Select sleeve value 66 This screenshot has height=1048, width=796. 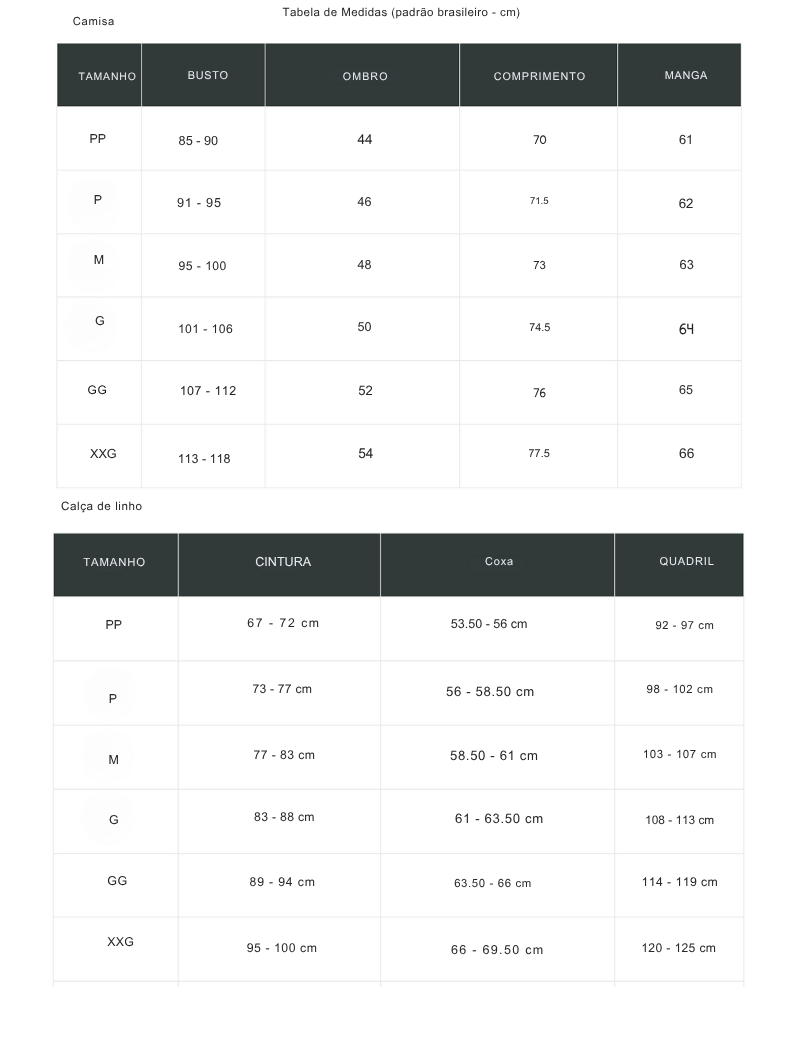686,454
